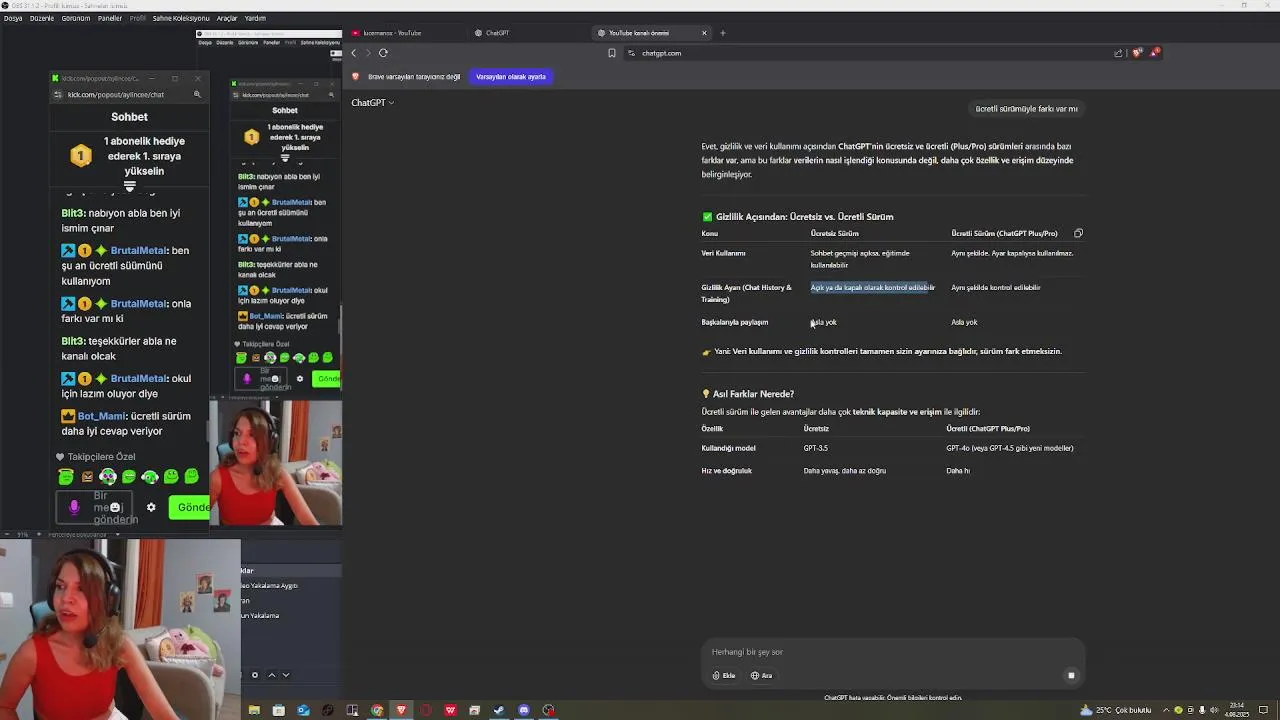The height and width of the screenshot is (720, 1280).
Task: Select the fourth green emote
Action: point(129,477)
